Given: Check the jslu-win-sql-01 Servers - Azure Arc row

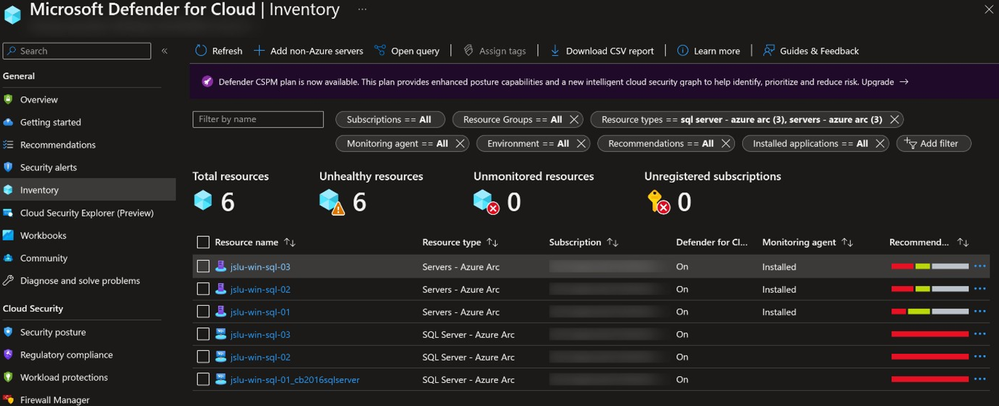Looking at the screenshot, I should (x=203, y=312).
